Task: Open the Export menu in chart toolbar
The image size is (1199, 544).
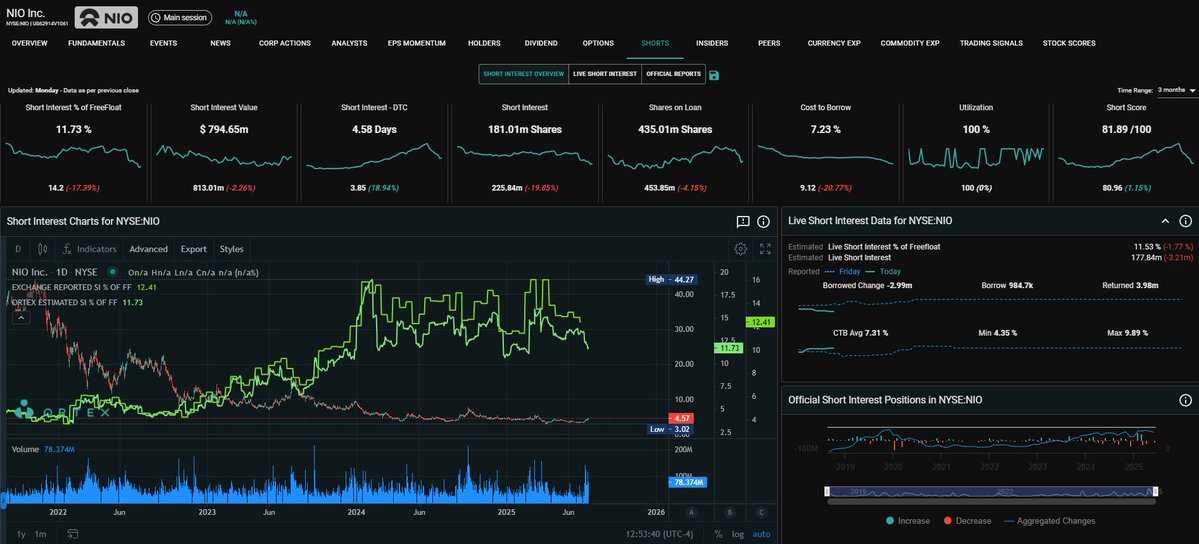Action: click(x=193, y=249)
